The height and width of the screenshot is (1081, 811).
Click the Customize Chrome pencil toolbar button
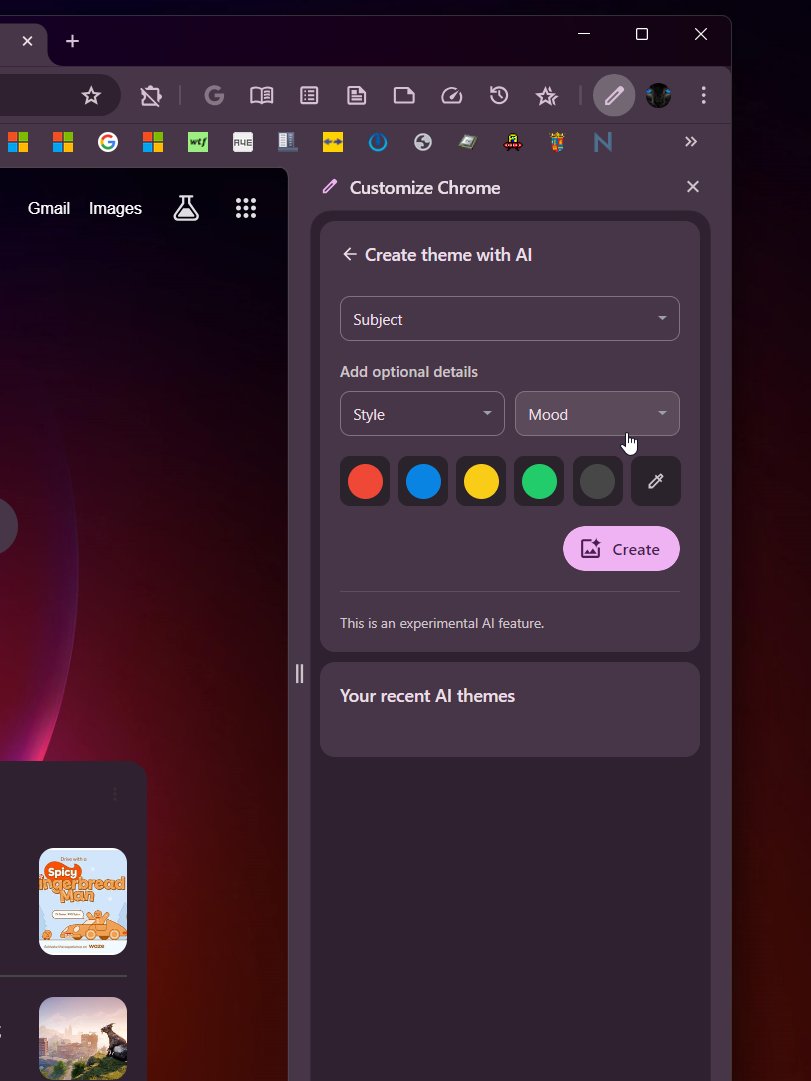613,96
